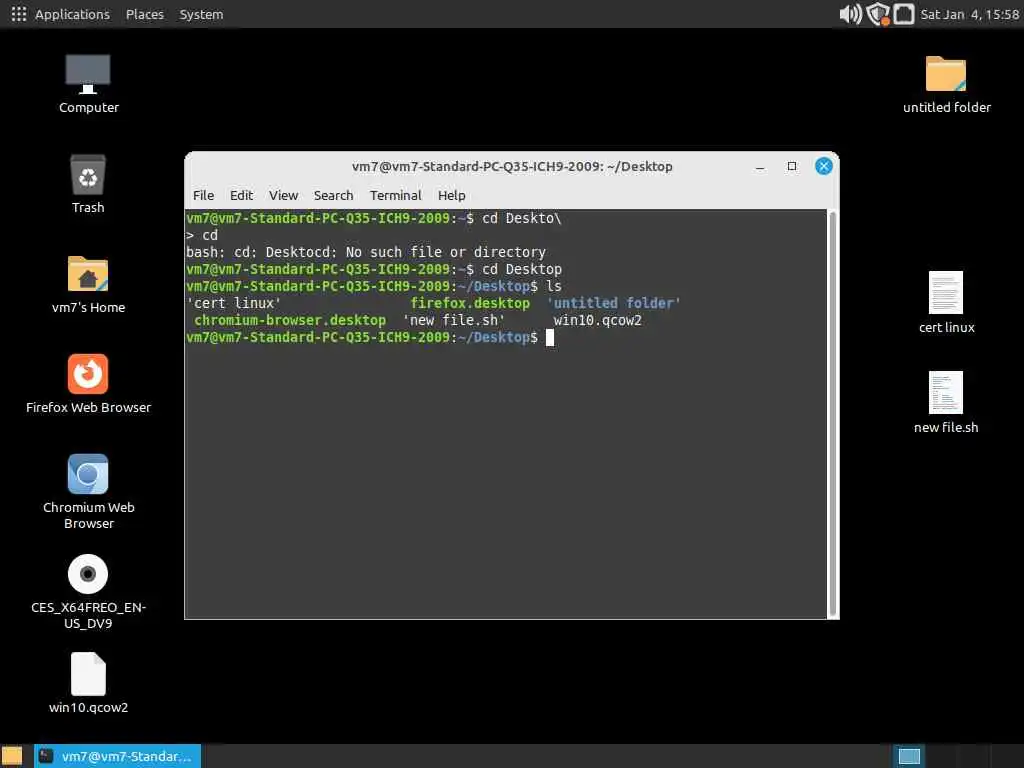Select vm7's Home folder icon
This screenshot has width=1024, height=768.
tap(88, 274)
